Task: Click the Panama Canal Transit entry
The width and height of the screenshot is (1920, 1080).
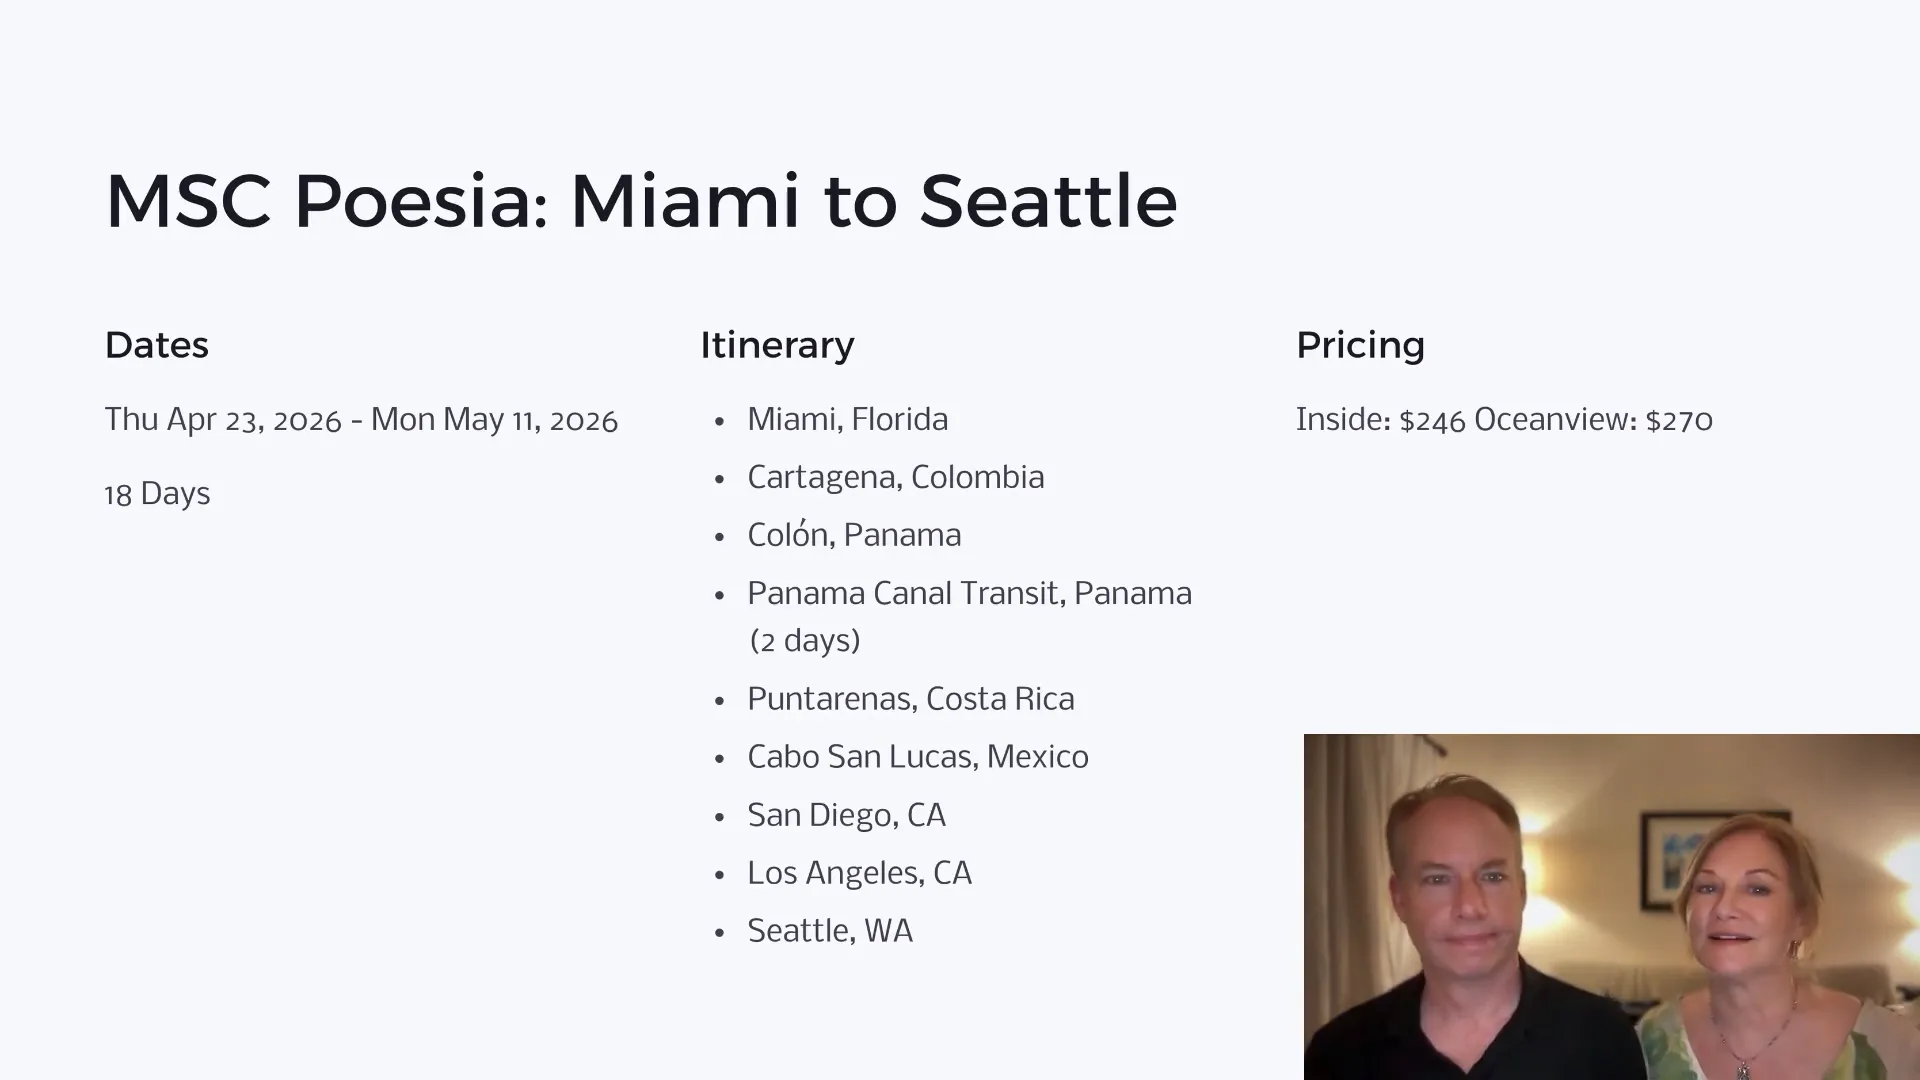Action: tap(968, 594)
